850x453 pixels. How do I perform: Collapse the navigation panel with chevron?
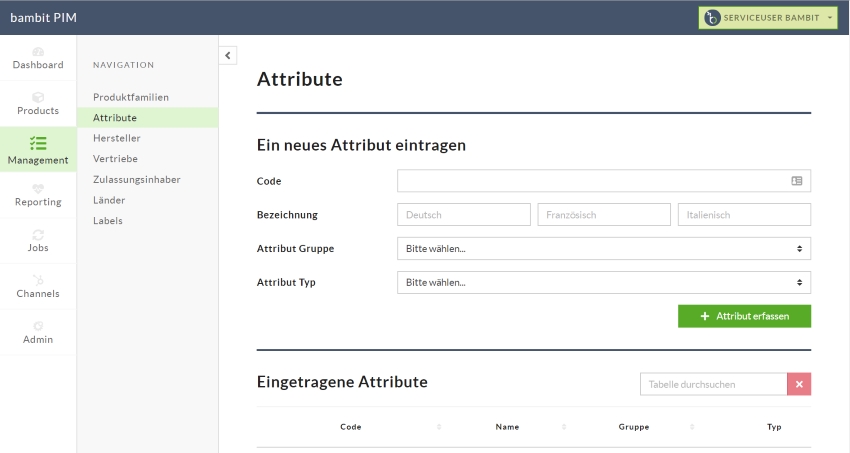coord(228,55)
